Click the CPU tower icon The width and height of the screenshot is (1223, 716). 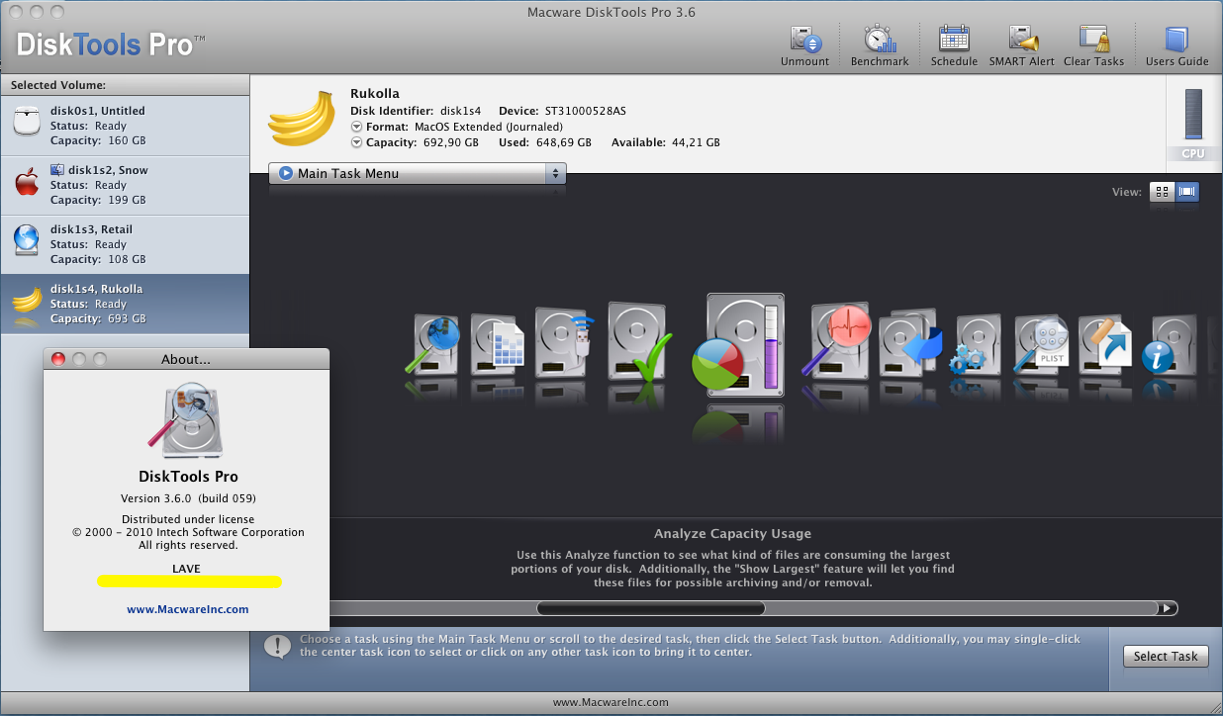click(x=1193, y=116)
